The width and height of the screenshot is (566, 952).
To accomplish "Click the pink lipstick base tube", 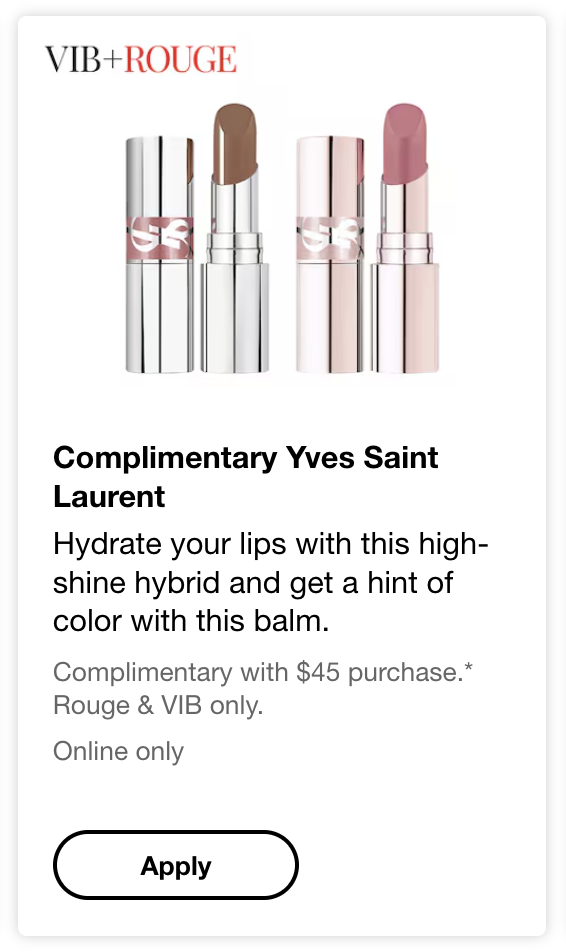I will (405, 317).
